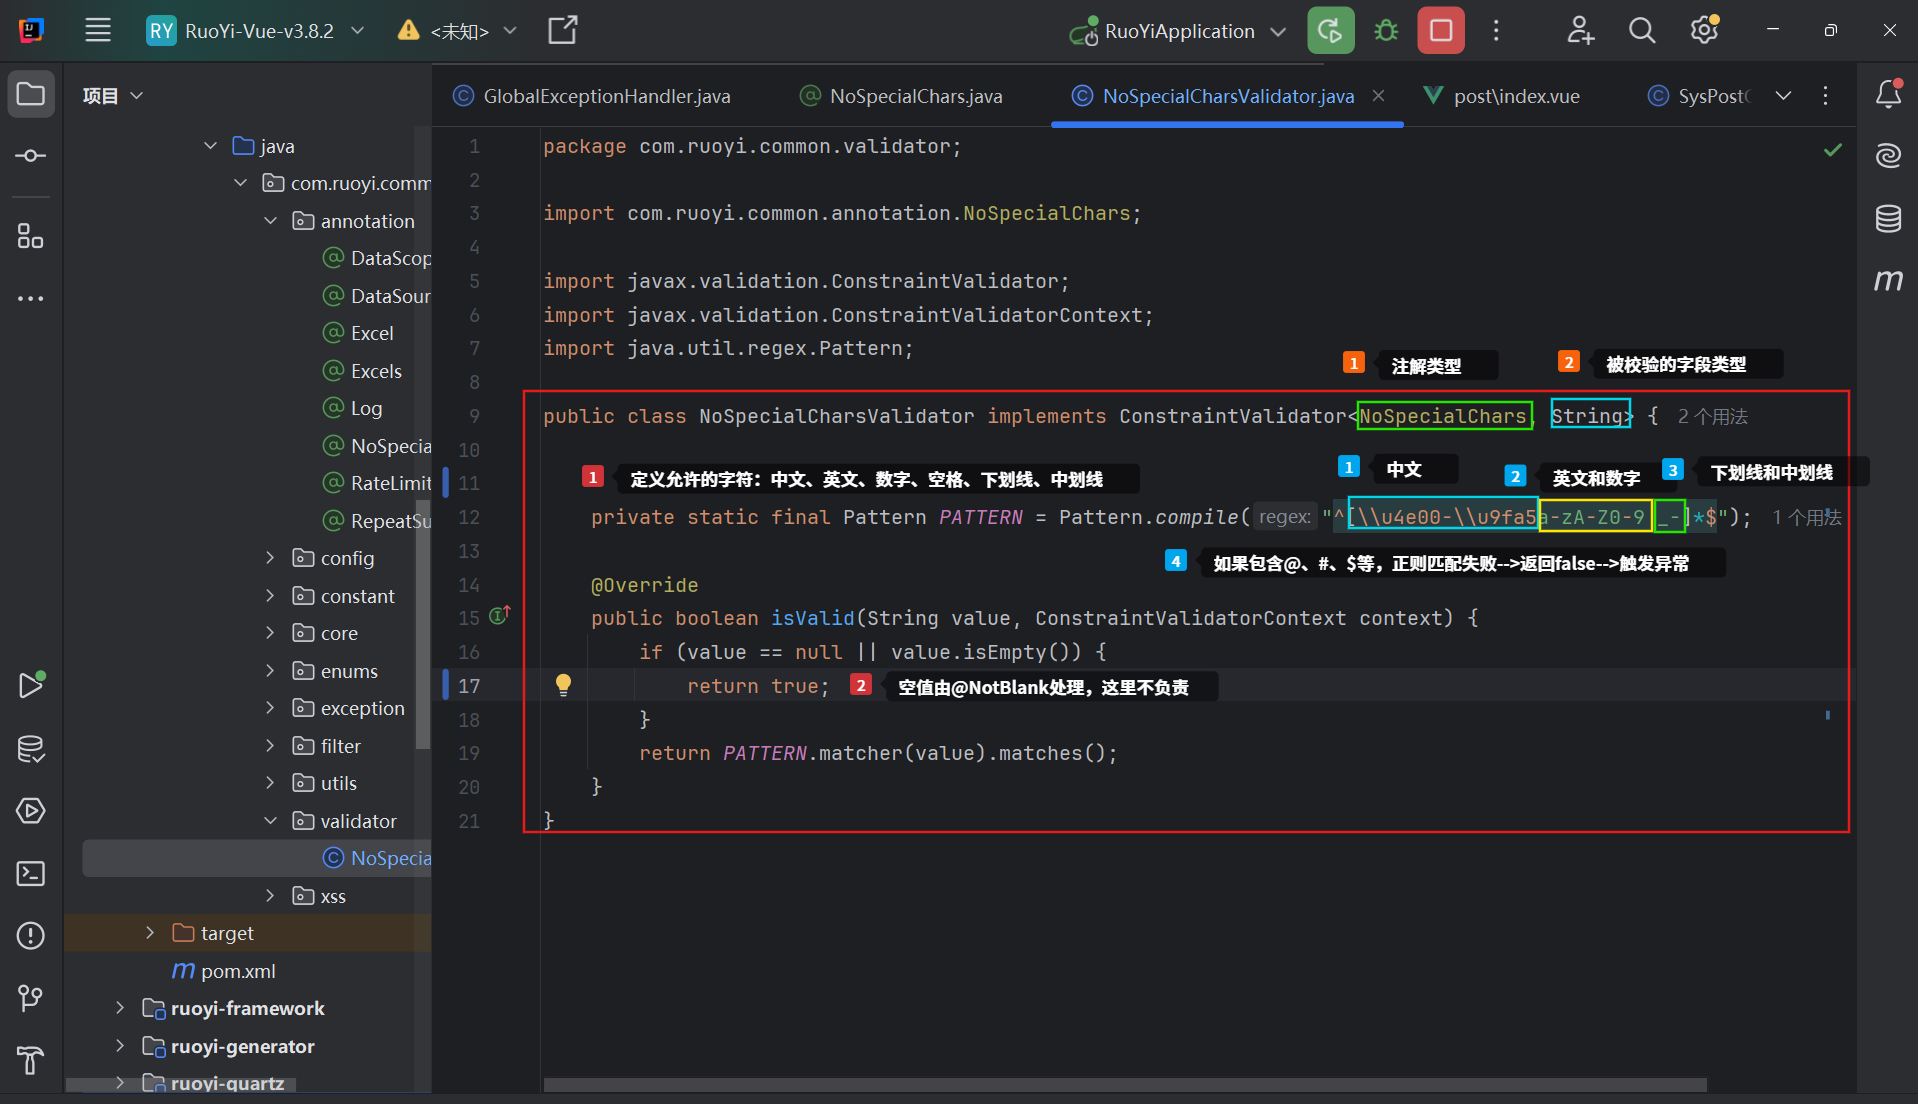Image resolution: width=1918 pixels, height=1104 pixels.
Task: Select the filter package in tree
Action: coord(326,746)
